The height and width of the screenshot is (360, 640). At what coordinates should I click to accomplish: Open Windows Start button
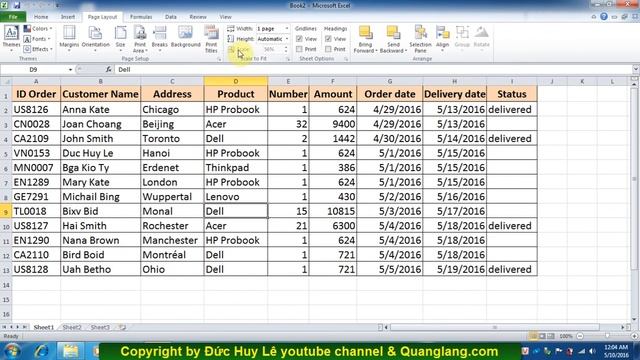point(12,351)
